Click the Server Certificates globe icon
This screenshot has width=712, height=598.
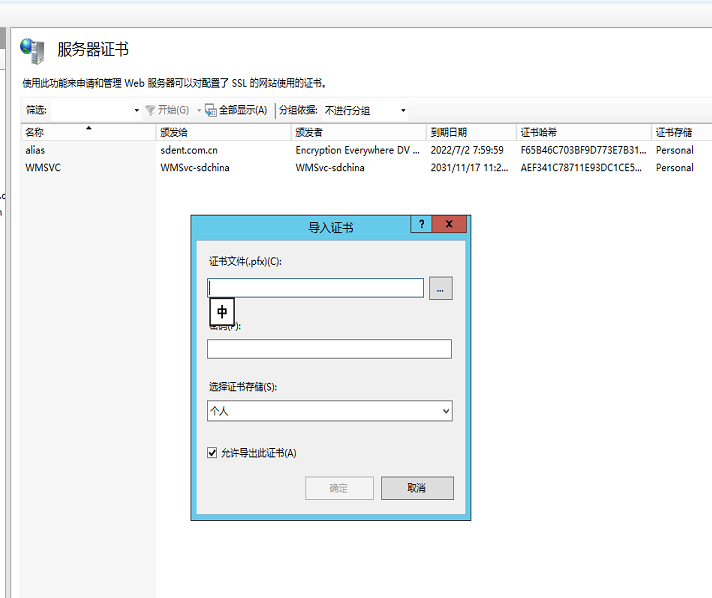point(33,51)
